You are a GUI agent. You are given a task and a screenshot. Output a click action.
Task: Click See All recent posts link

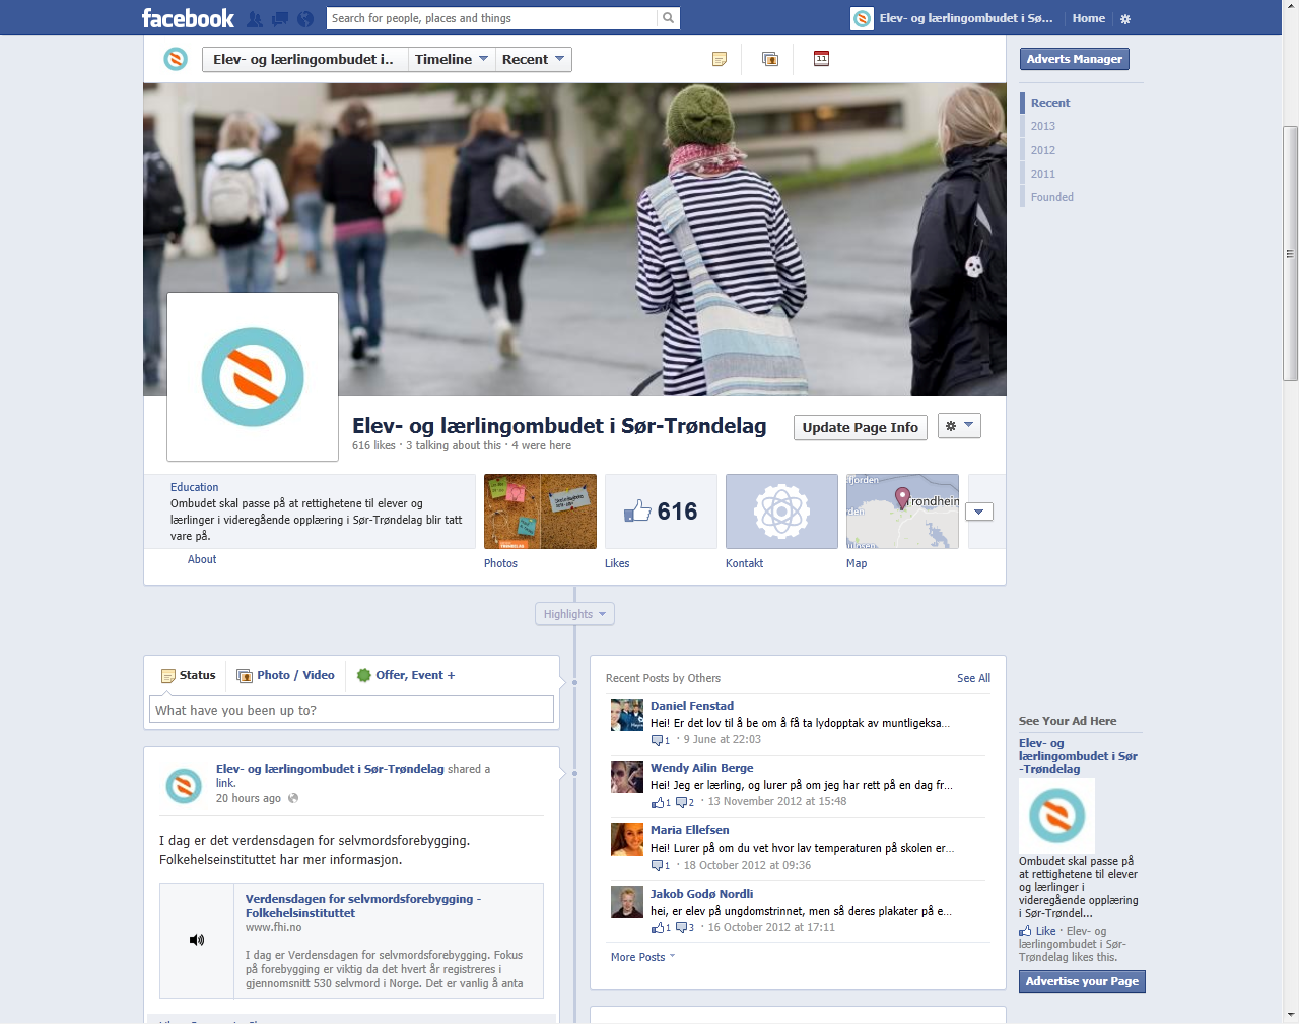[973, 678]
